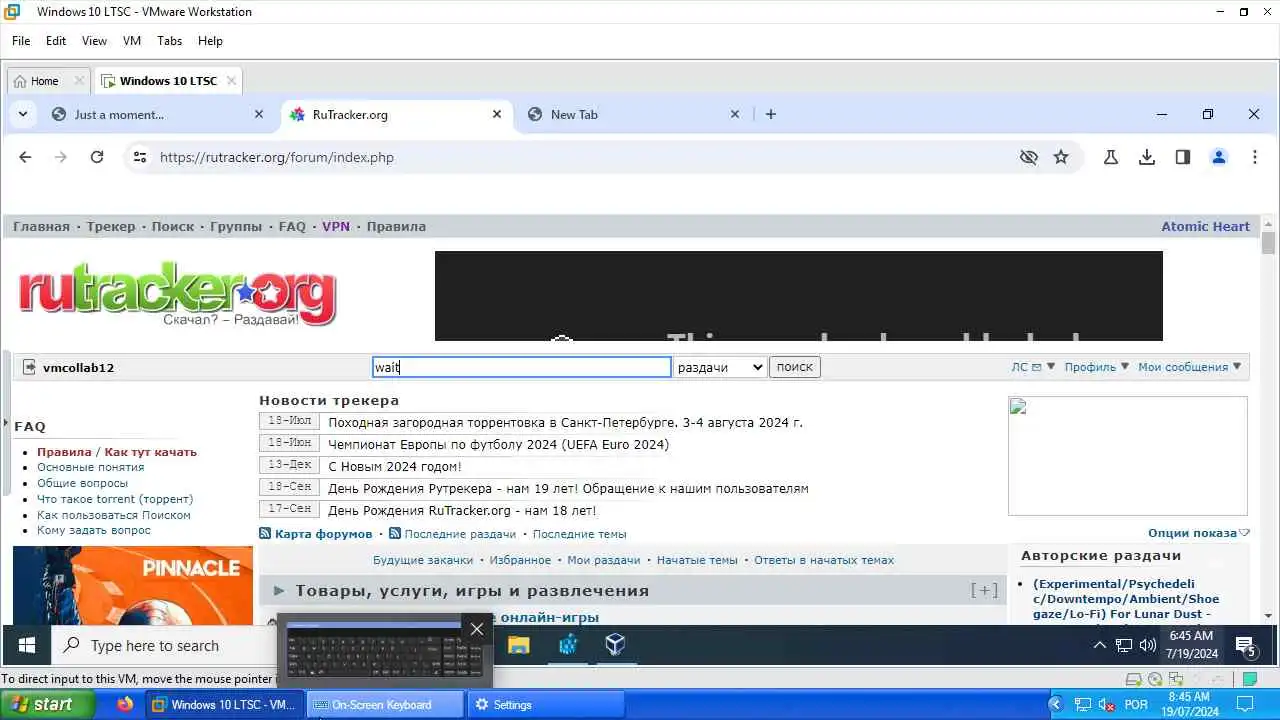Open Chrome three-dot menu
Screen dimensions: 1280x720
pyautogui.click(x=1255, y=157)
